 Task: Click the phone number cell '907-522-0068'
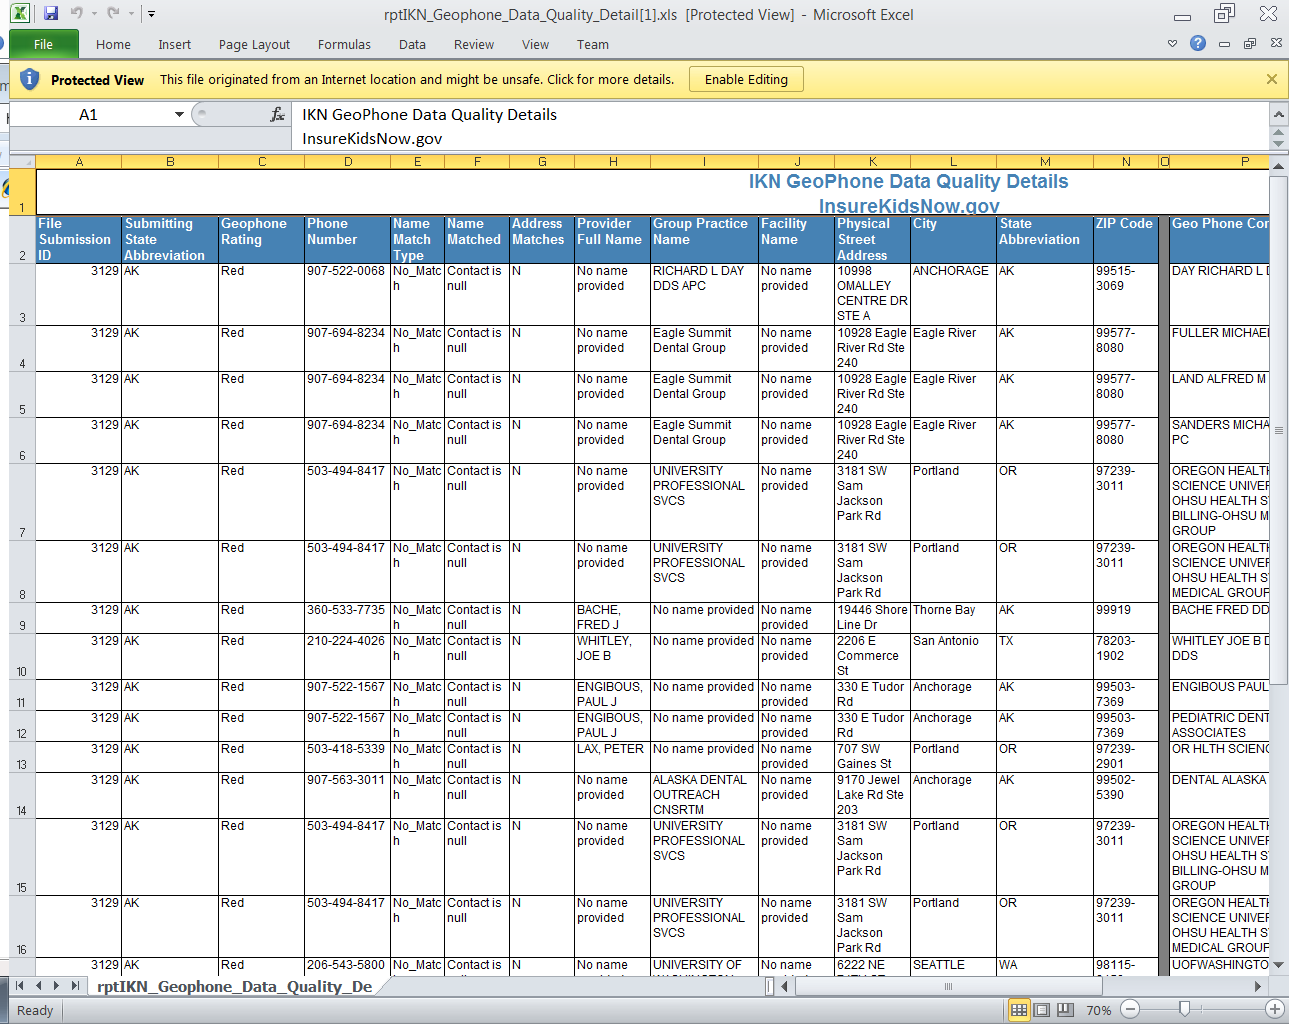[347, 294]
